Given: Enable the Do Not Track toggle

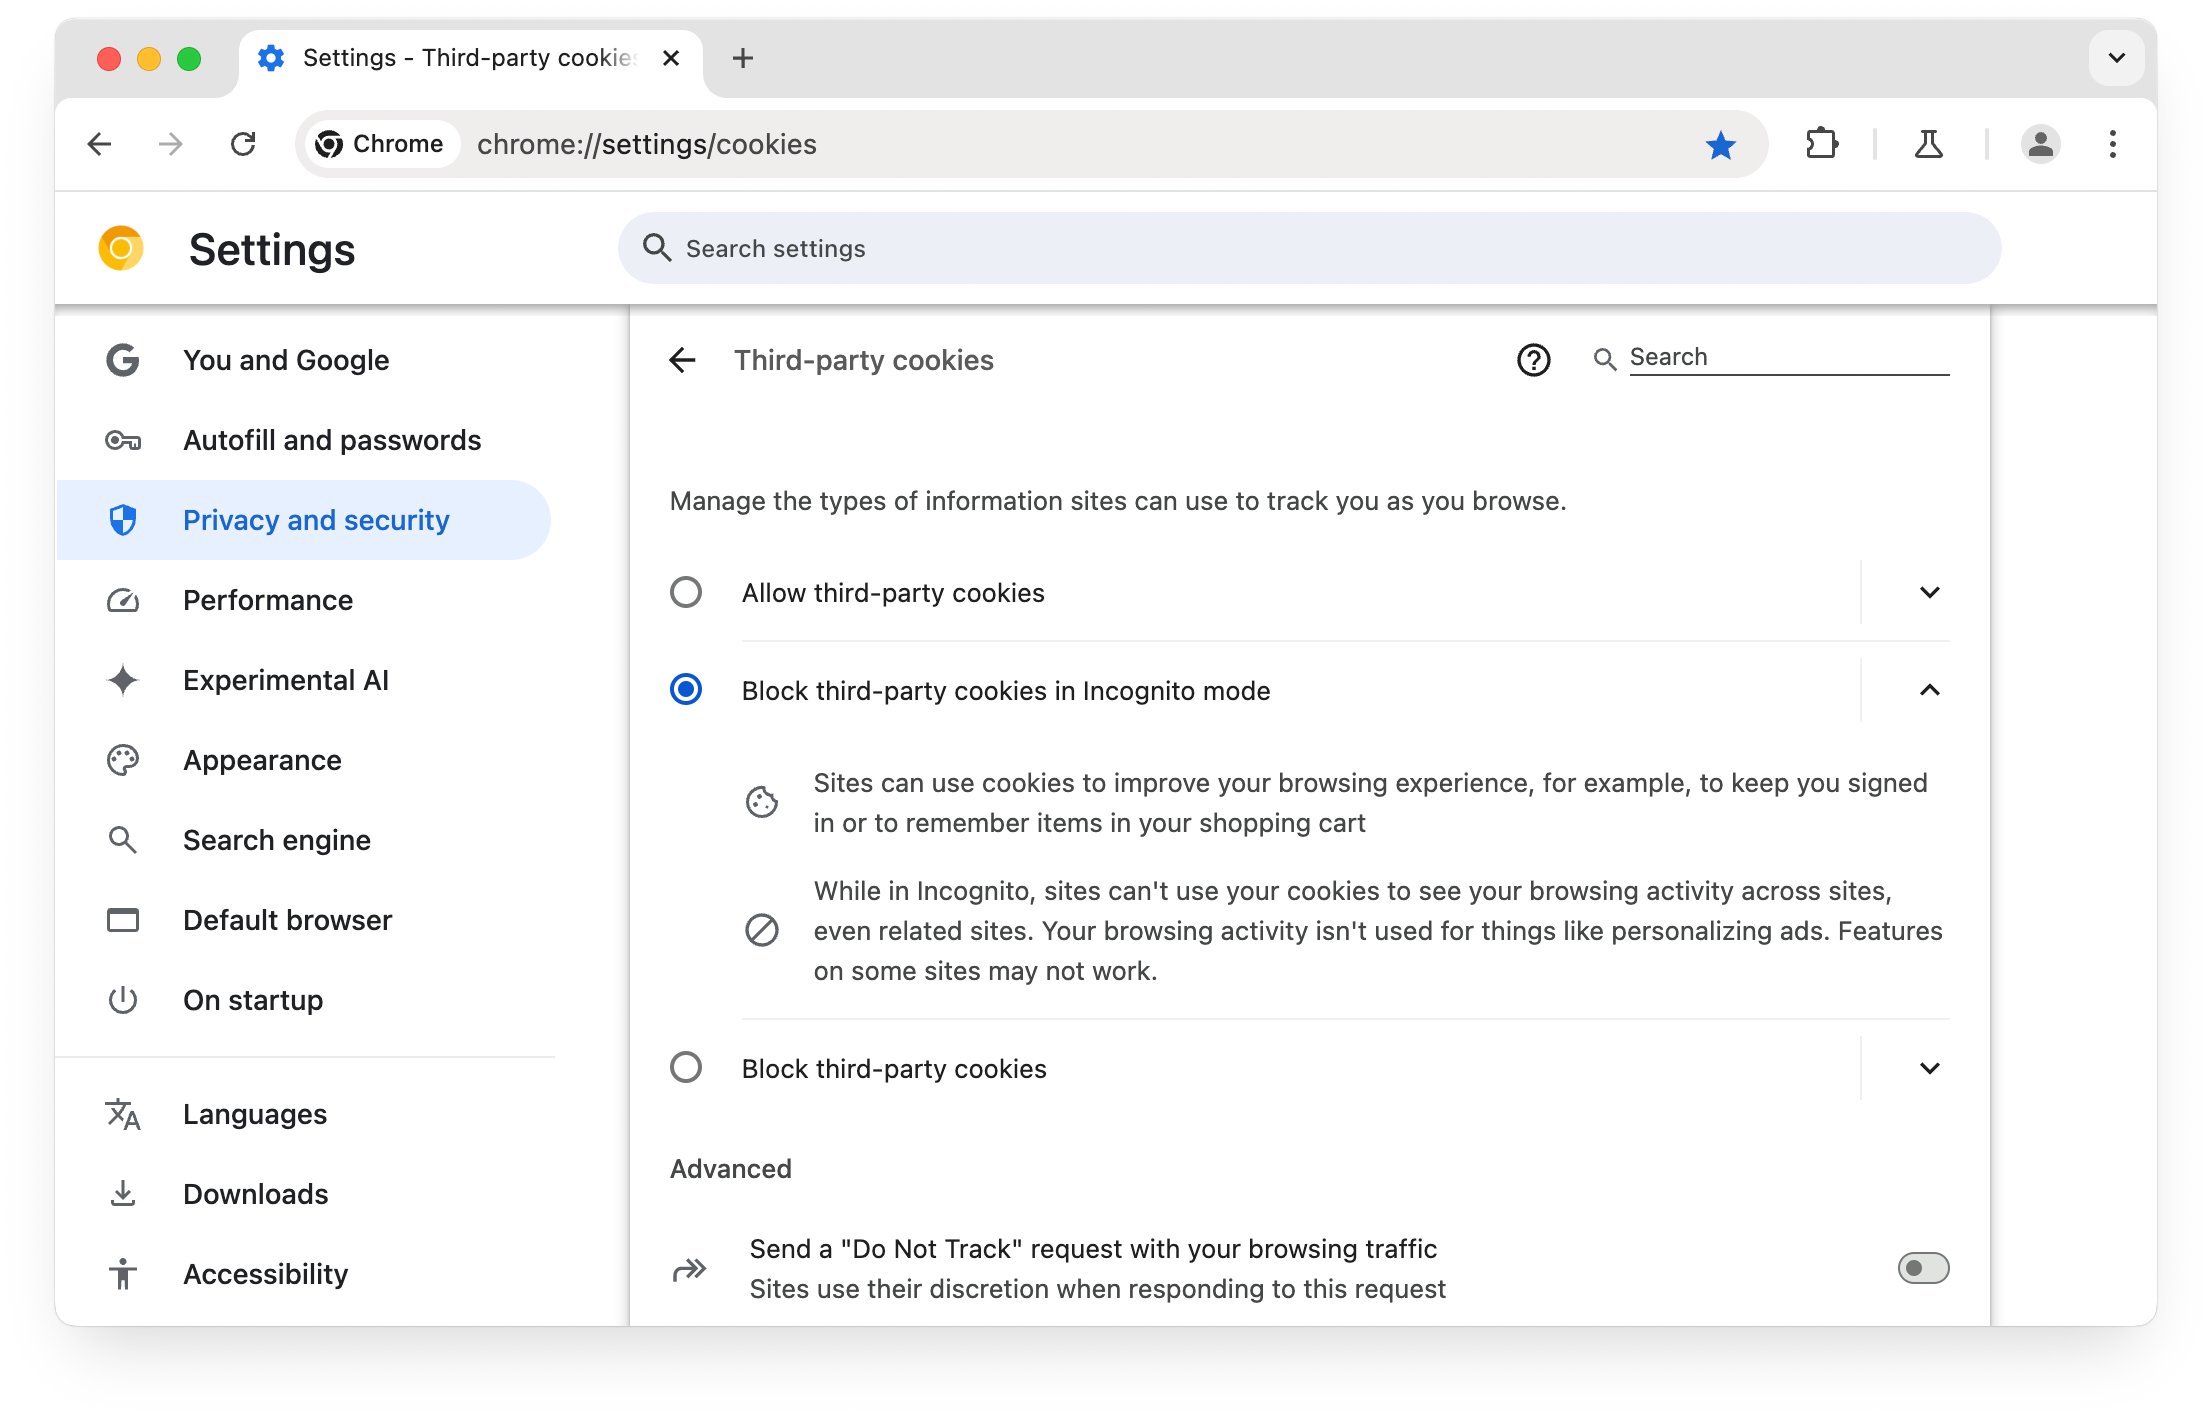Looking at the screenshot, I should (1922, 1269).
